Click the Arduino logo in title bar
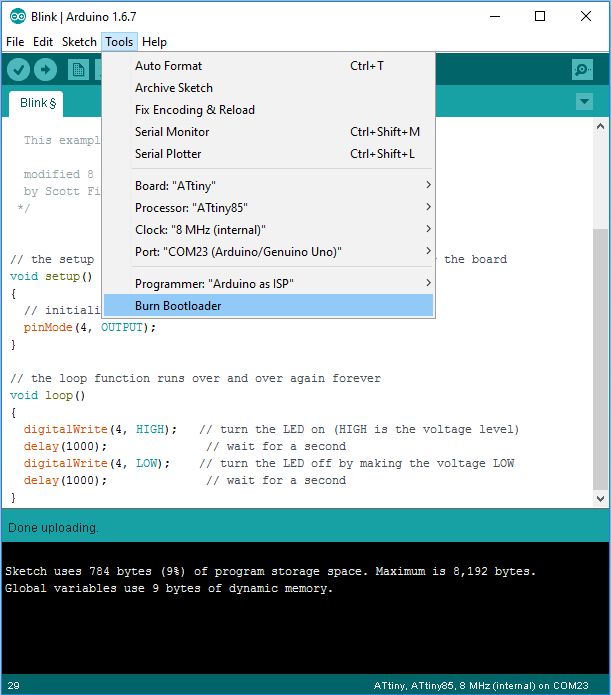This screenshot has width=611, height=695. pos(18,17)
